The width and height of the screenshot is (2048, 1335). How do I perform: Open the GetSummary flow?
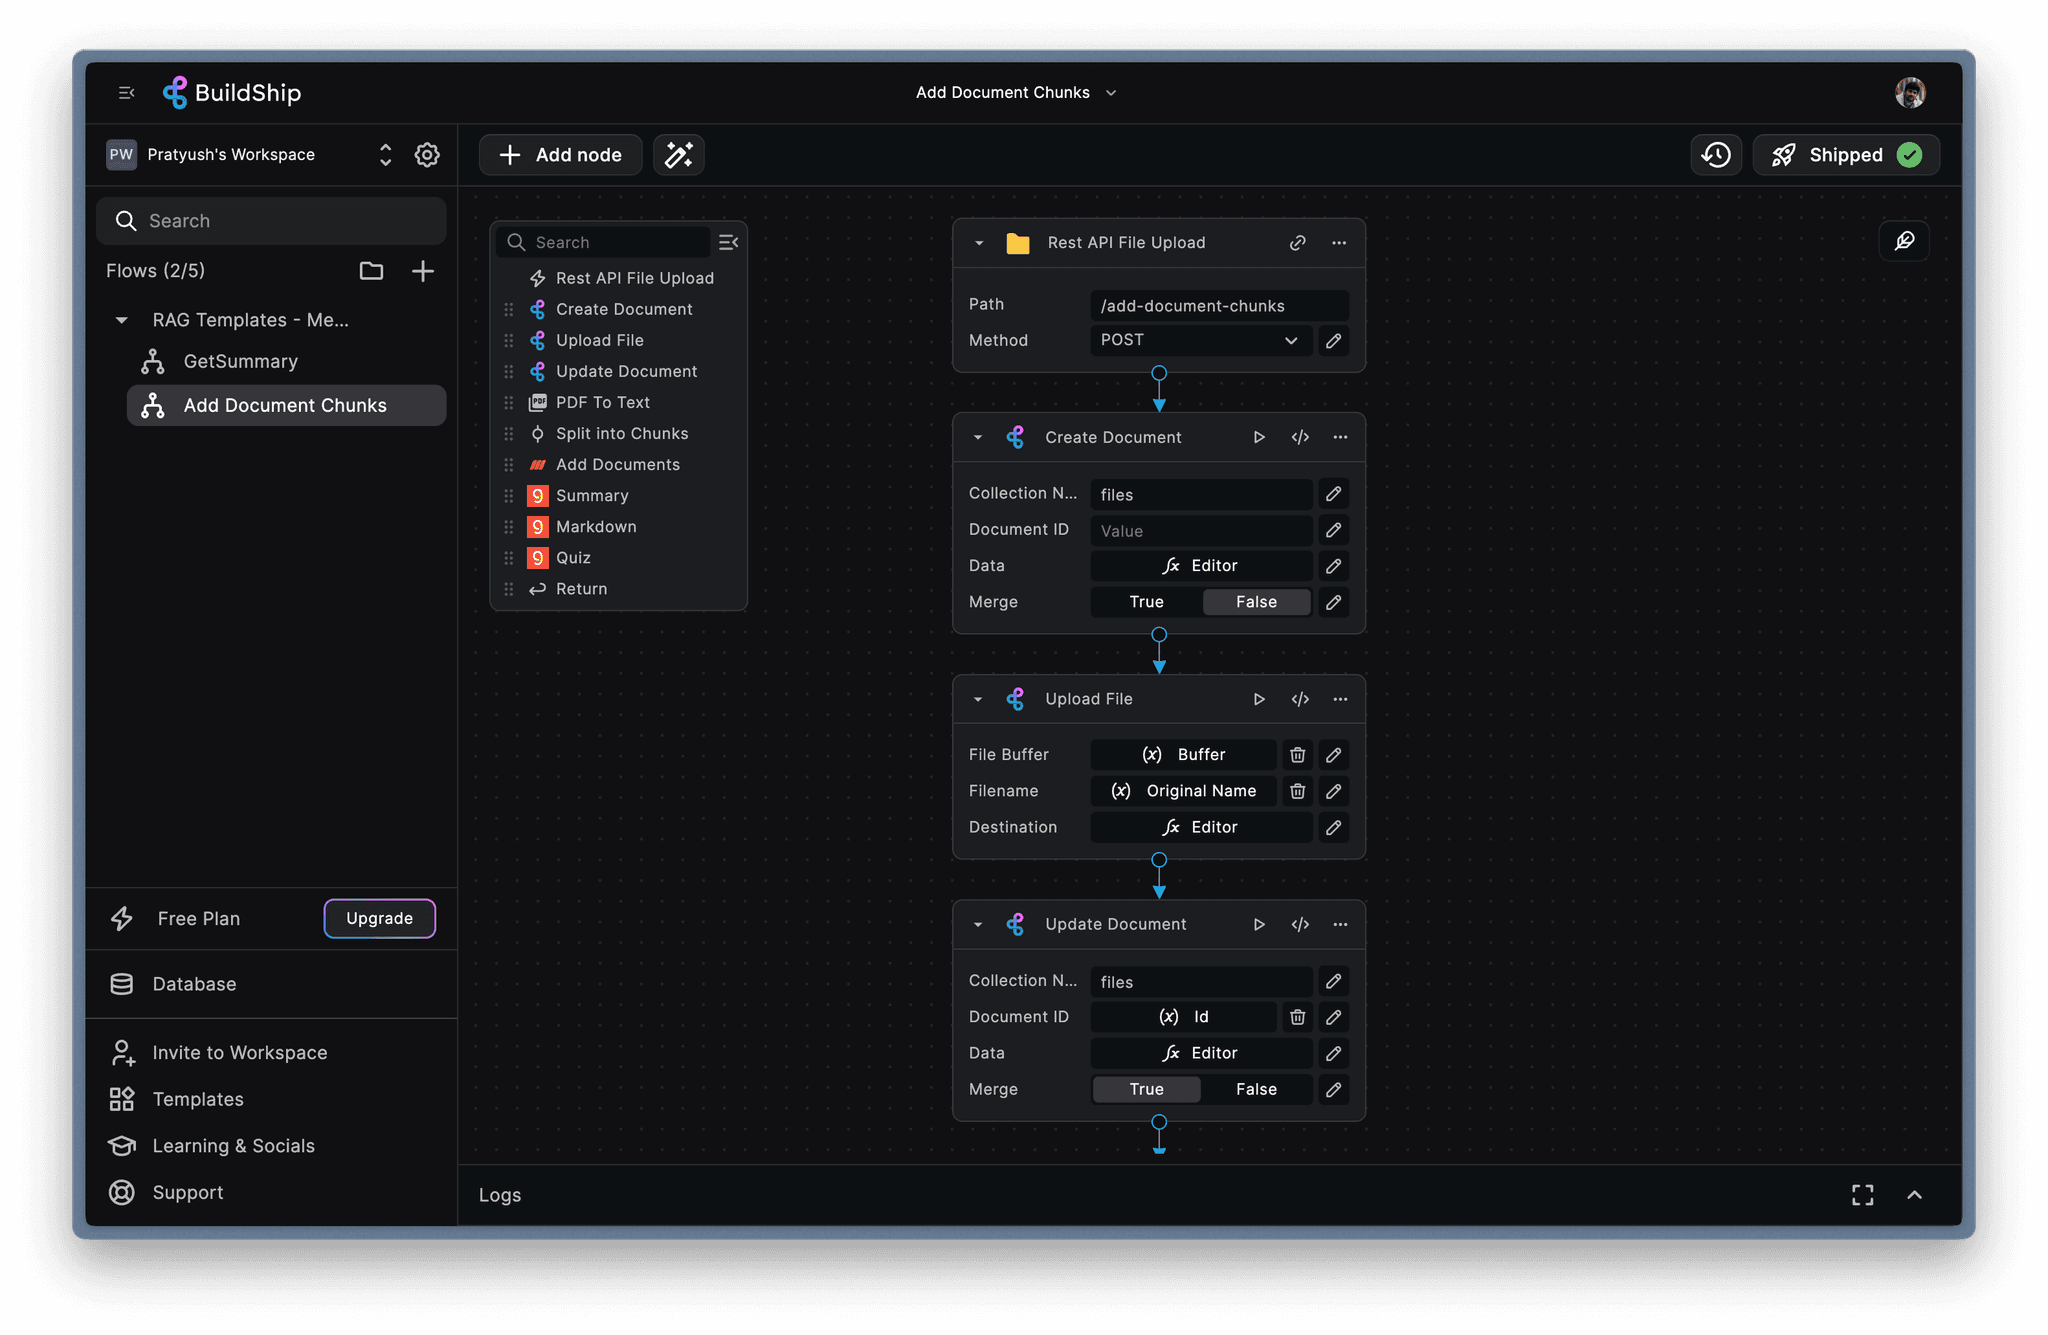click(x=286, y=361)
